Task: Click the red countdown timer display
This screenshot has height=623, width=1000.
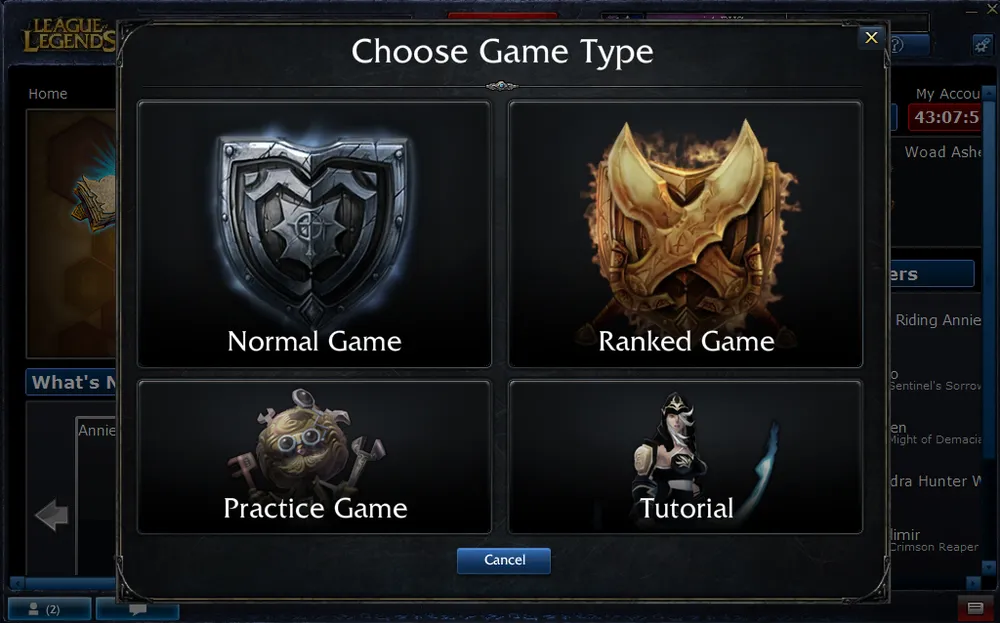Action: 945,118
